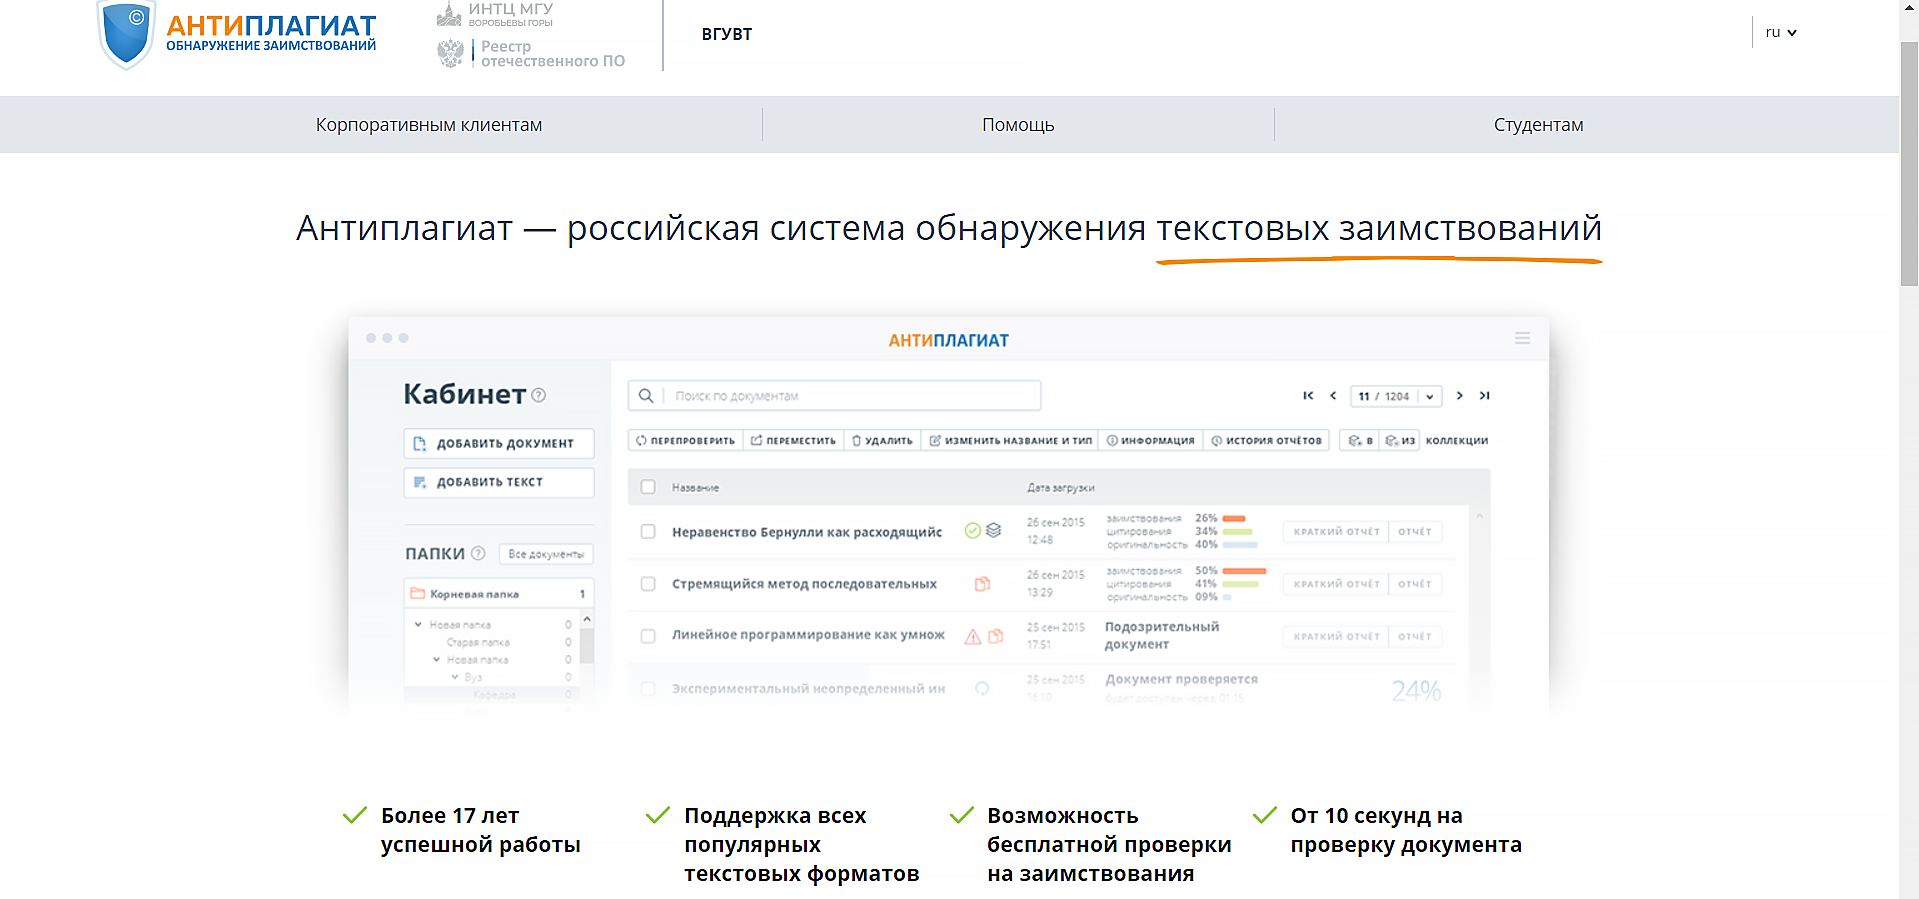Open ОТЧЁТ for Неравенство Бернулли
The width and height of the screenshot is (1919, 899).
[1415, 532]
